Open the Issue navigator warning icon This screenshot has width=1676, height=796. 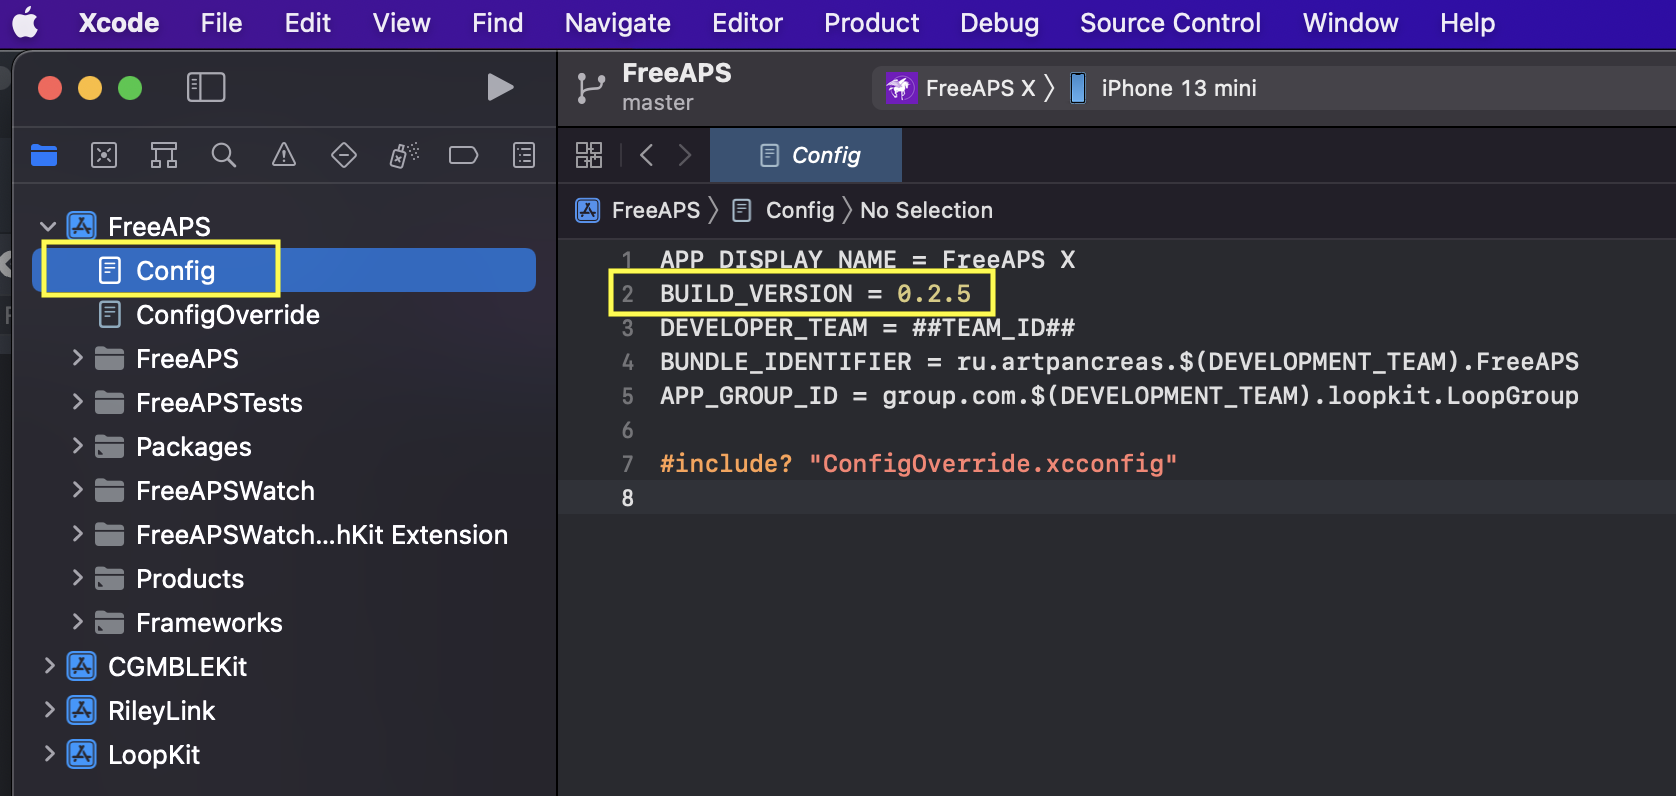[284, 155]
